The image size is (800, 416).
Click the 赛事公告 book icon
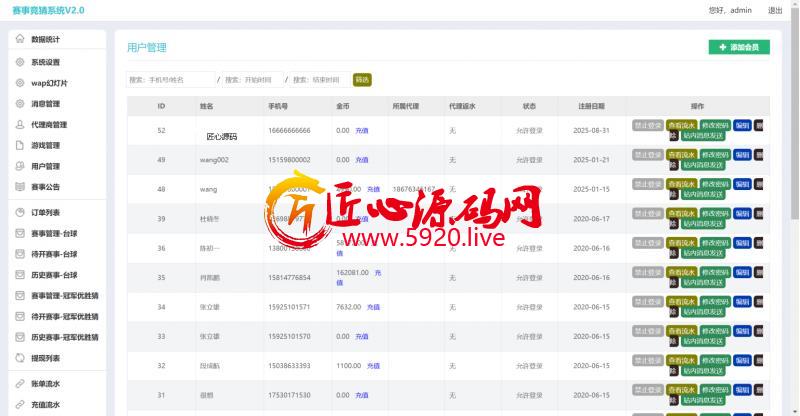20,187
